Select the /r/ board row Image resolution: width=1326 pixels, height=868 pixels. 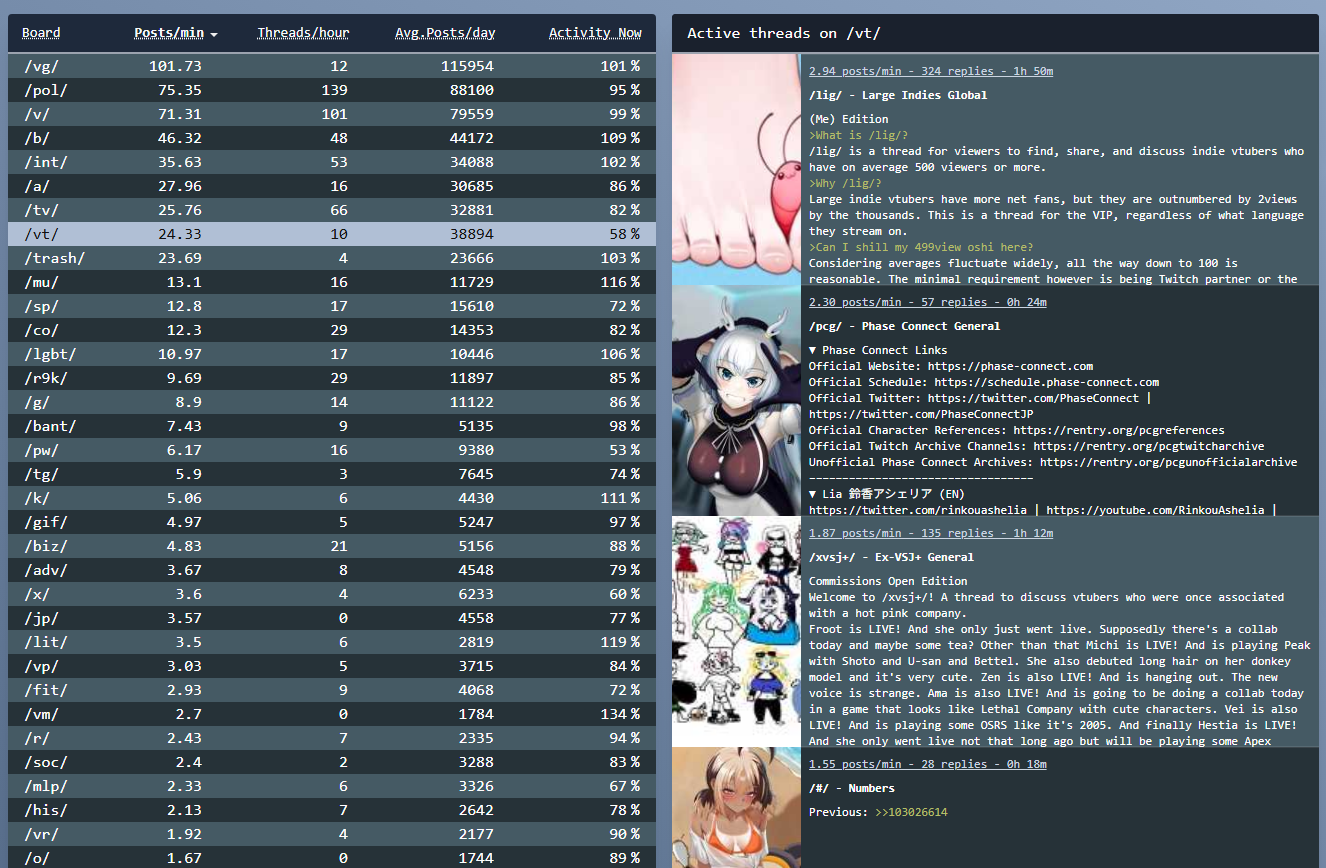[332, 738]
